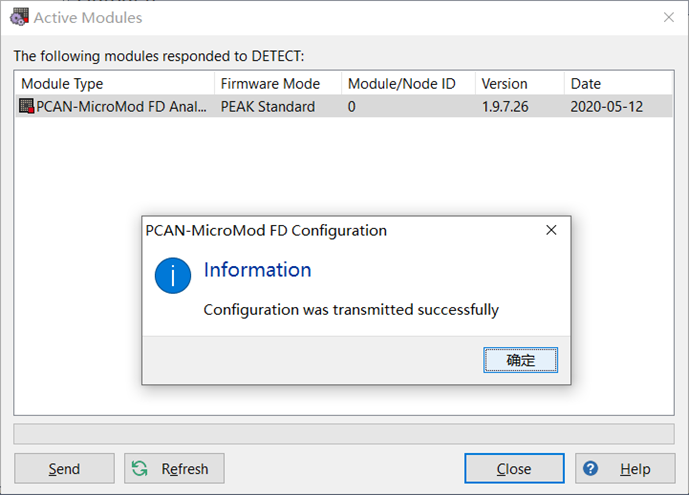Click the blue Help question mark icon

pos(591,468)
